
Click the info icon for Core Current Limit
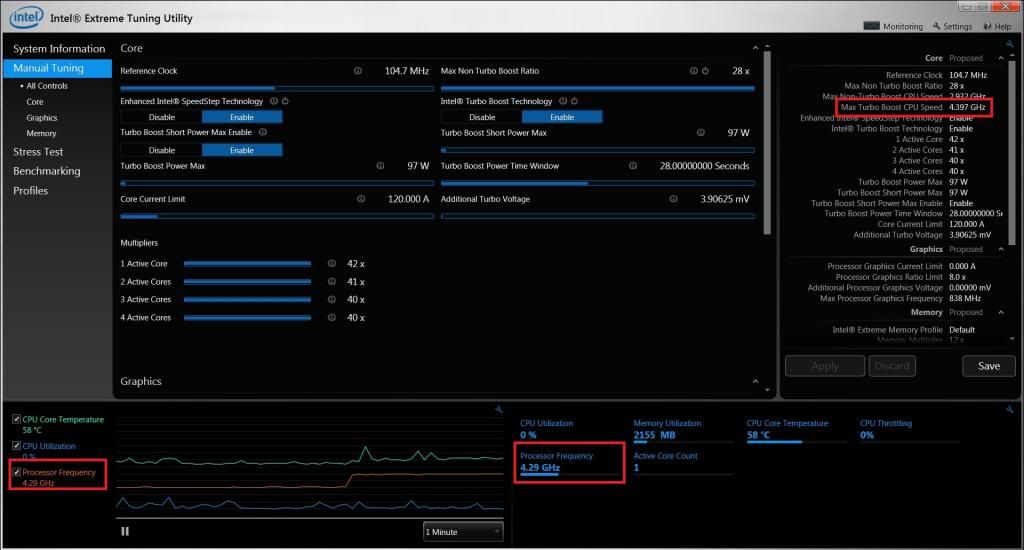pyautogui.click(x=360, y=199)
